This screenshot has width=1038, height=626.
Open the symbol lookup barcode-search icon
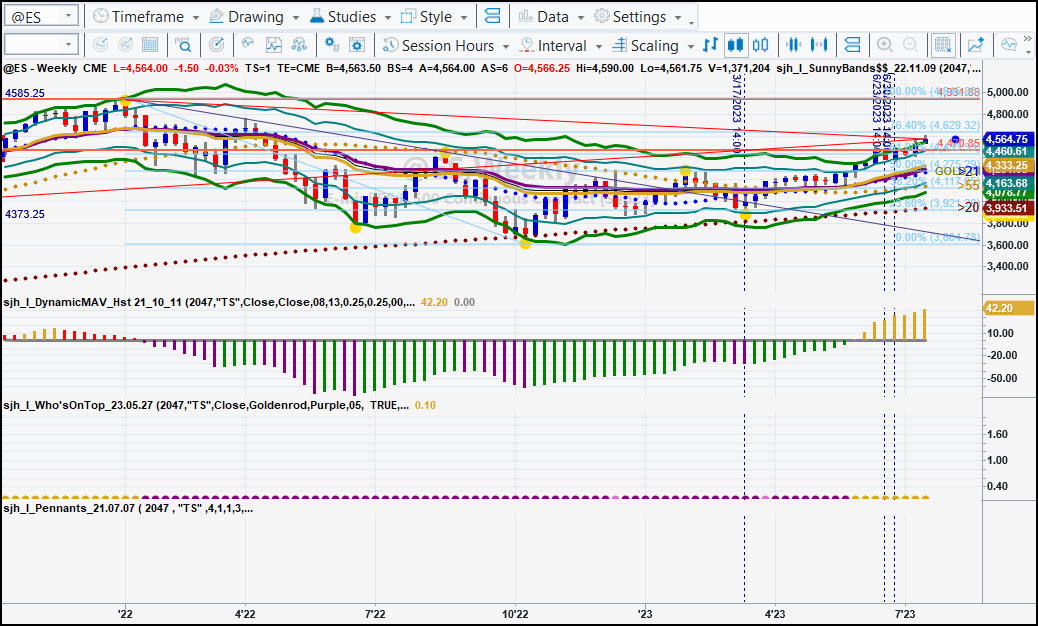click(183, 45)
